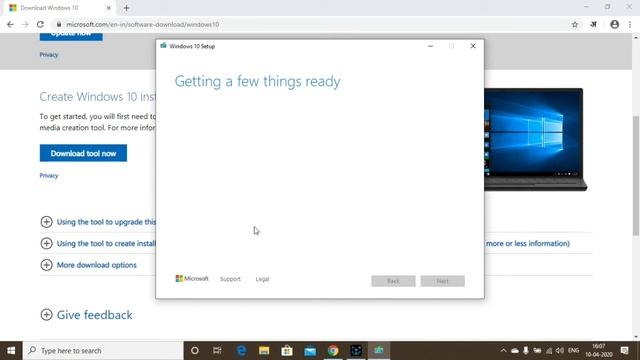Click the Next button in Windows 10 Setup
The image size is (640, 360).
[x=442, y=281]
